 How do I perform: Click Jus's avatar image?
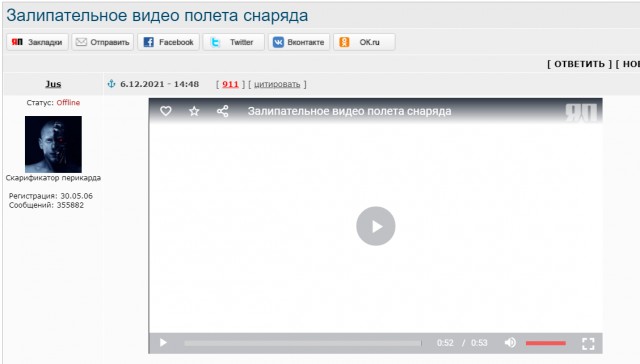click(x=53, y=144)
